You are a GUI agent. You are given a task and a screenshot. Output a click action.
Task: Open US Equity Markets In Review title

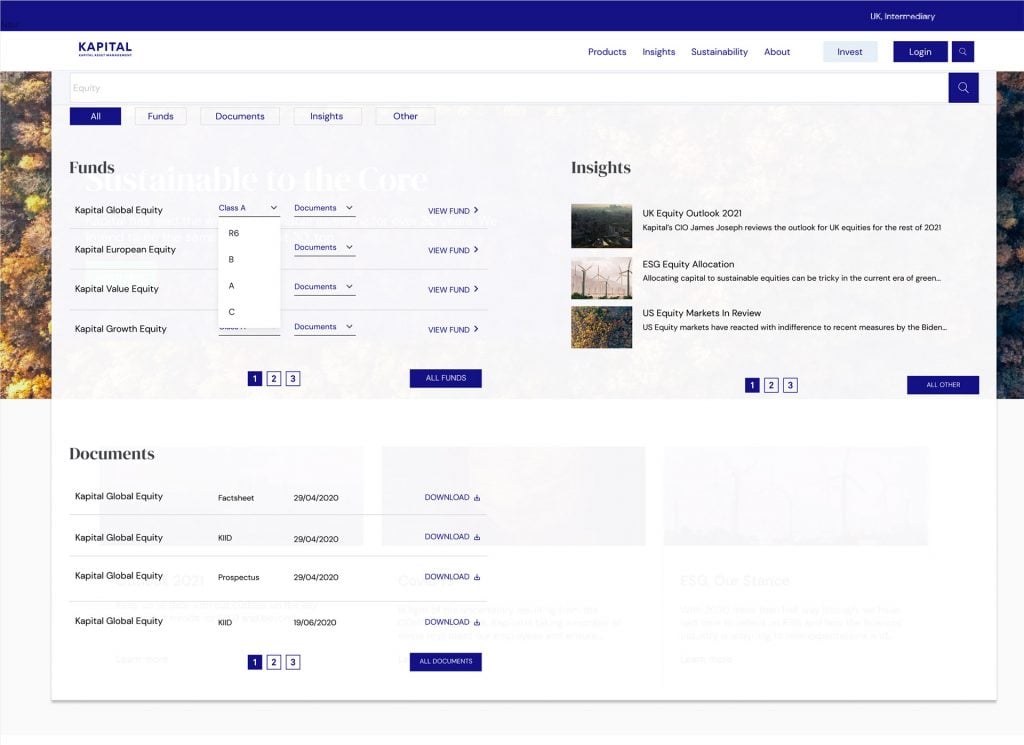coord(701,313)
